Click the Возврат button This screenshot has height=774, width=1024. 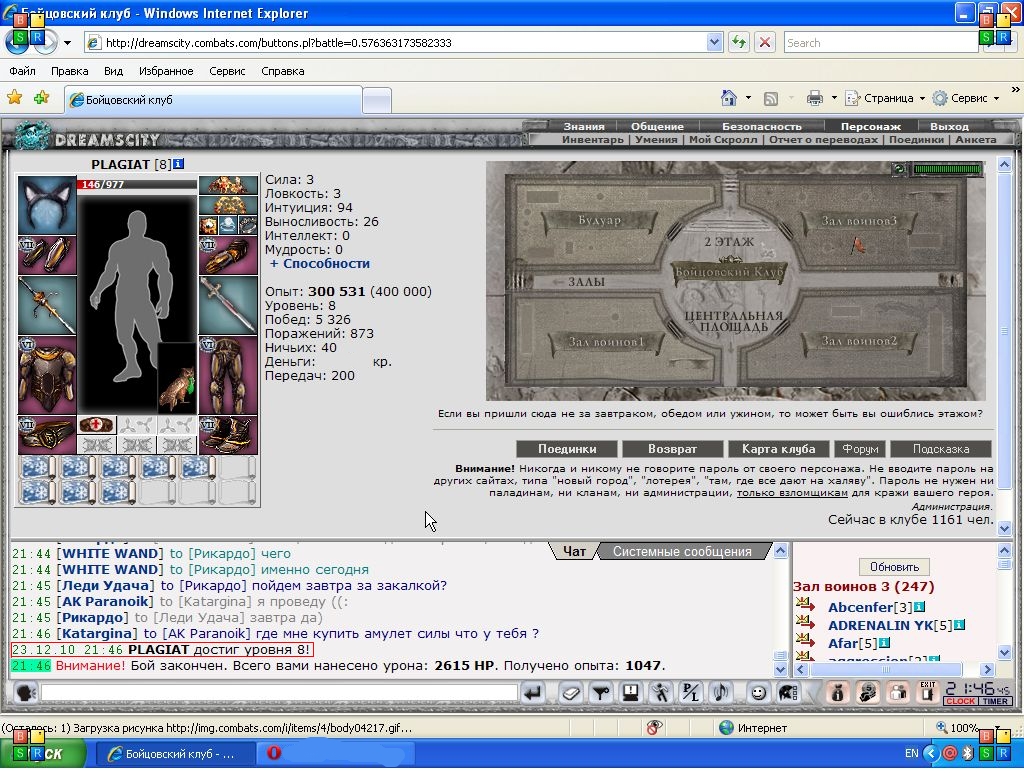point(672,449)
